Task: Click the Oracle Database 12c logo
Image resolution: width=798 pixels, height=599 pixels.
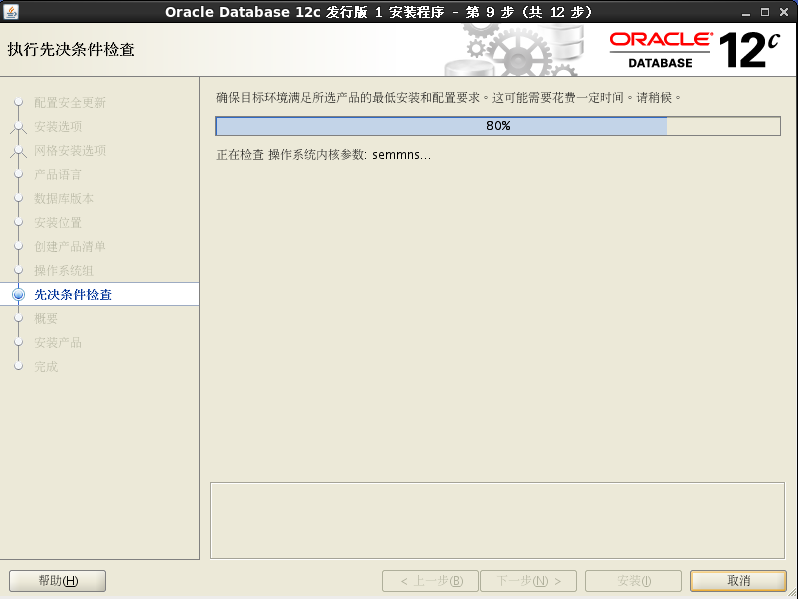Action: pos(695,50)
